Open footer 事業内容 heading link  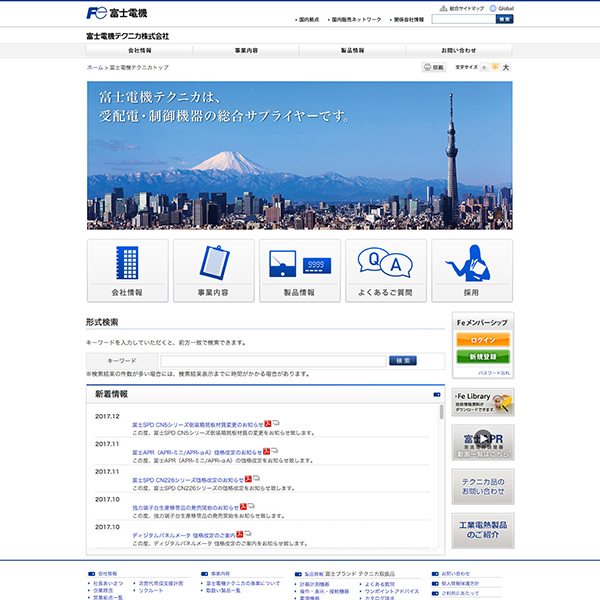tap(220, 574)
